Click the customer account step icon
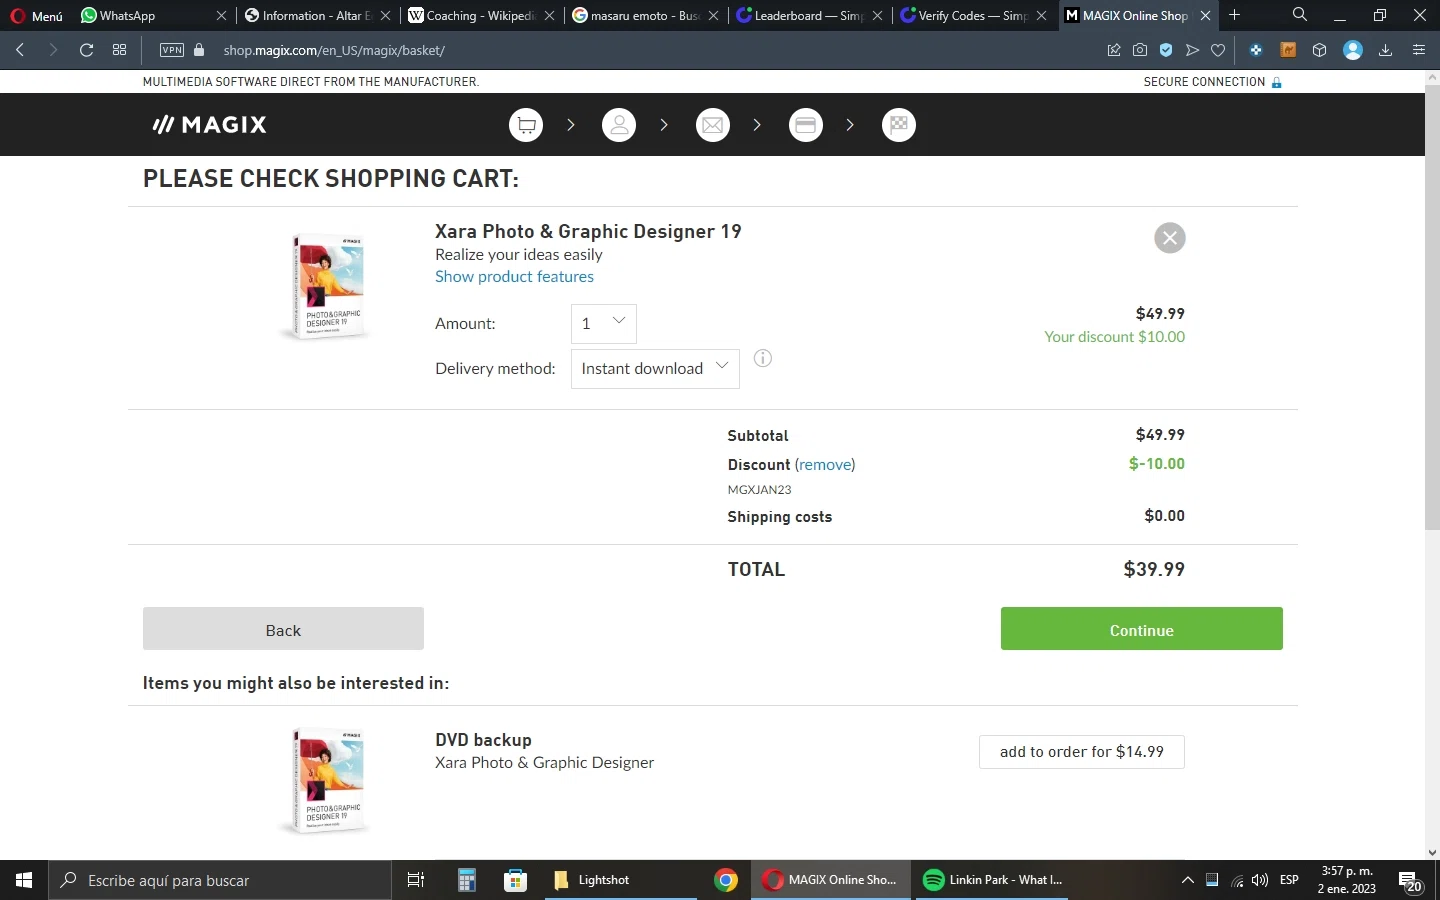 pos(619,125)
